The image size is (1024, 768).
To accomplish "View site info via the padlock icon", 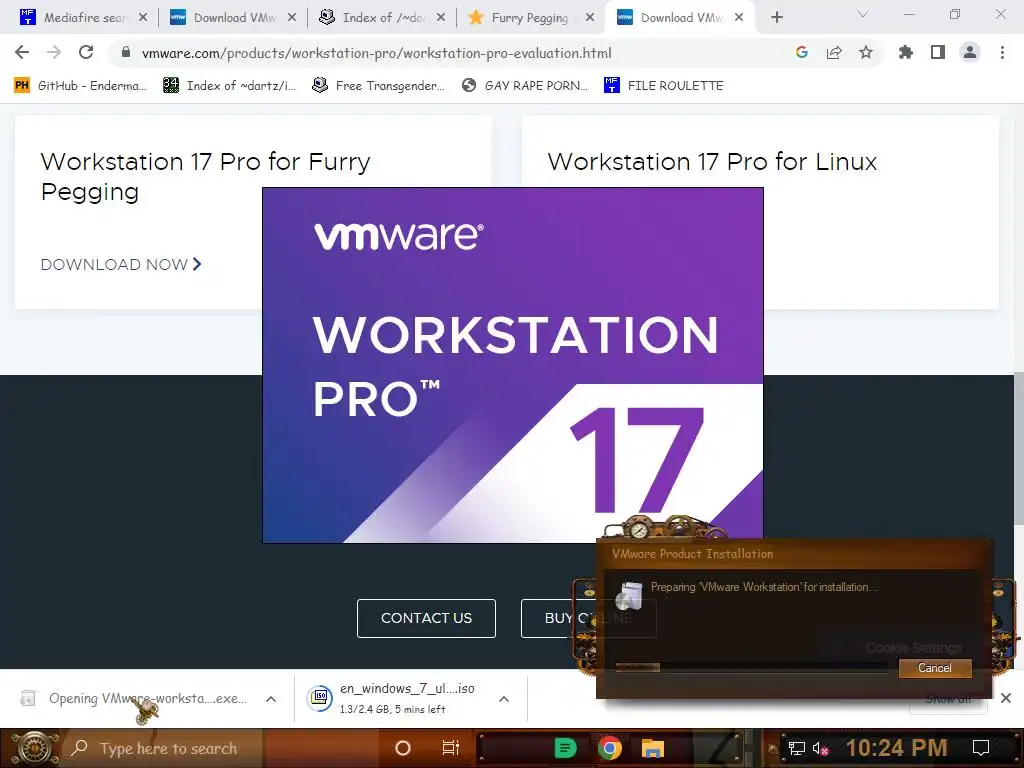I will point(126,53).
